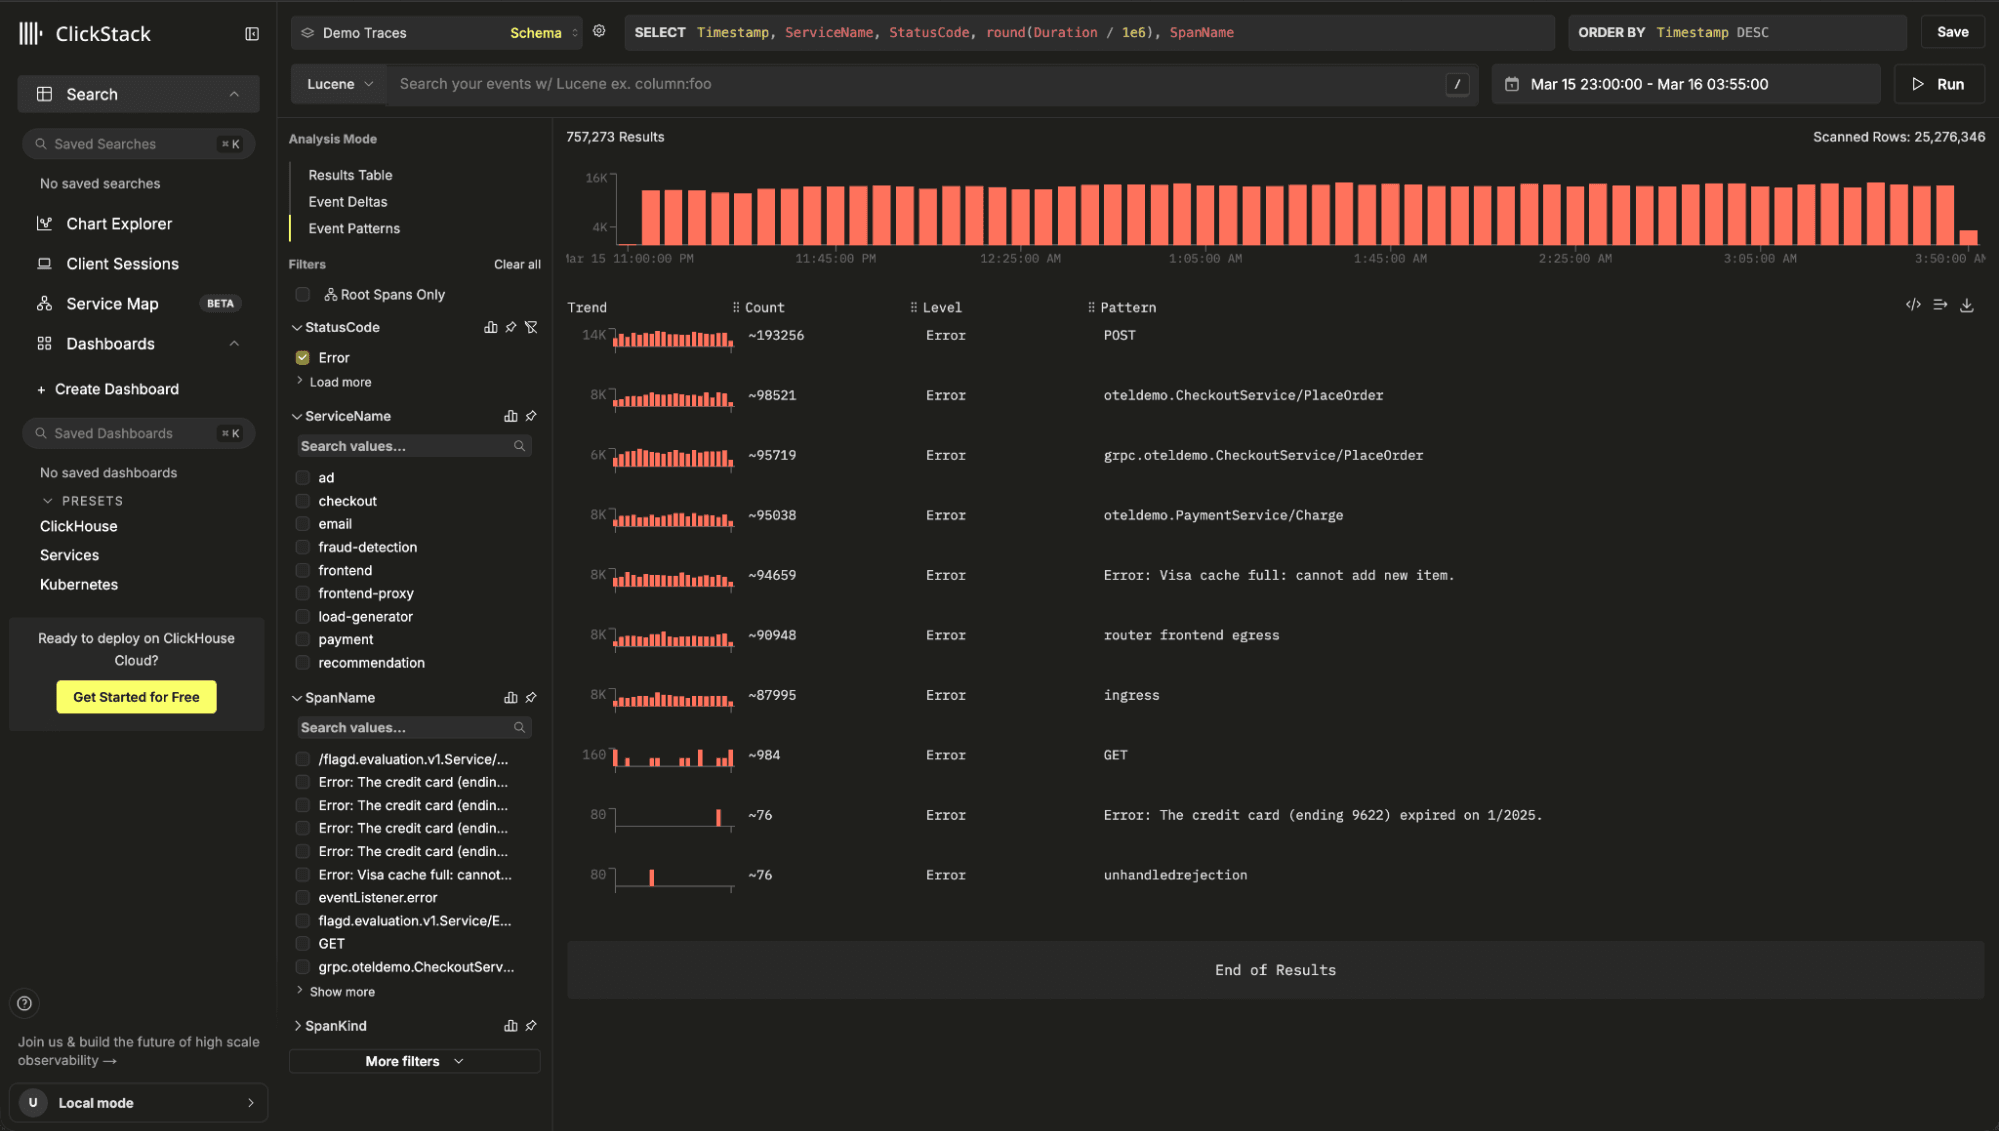This screenshot has height=1132, width=1999.
Task: Open the help question mark icon
Action: pyautogui.click(x=25, y=1003)
